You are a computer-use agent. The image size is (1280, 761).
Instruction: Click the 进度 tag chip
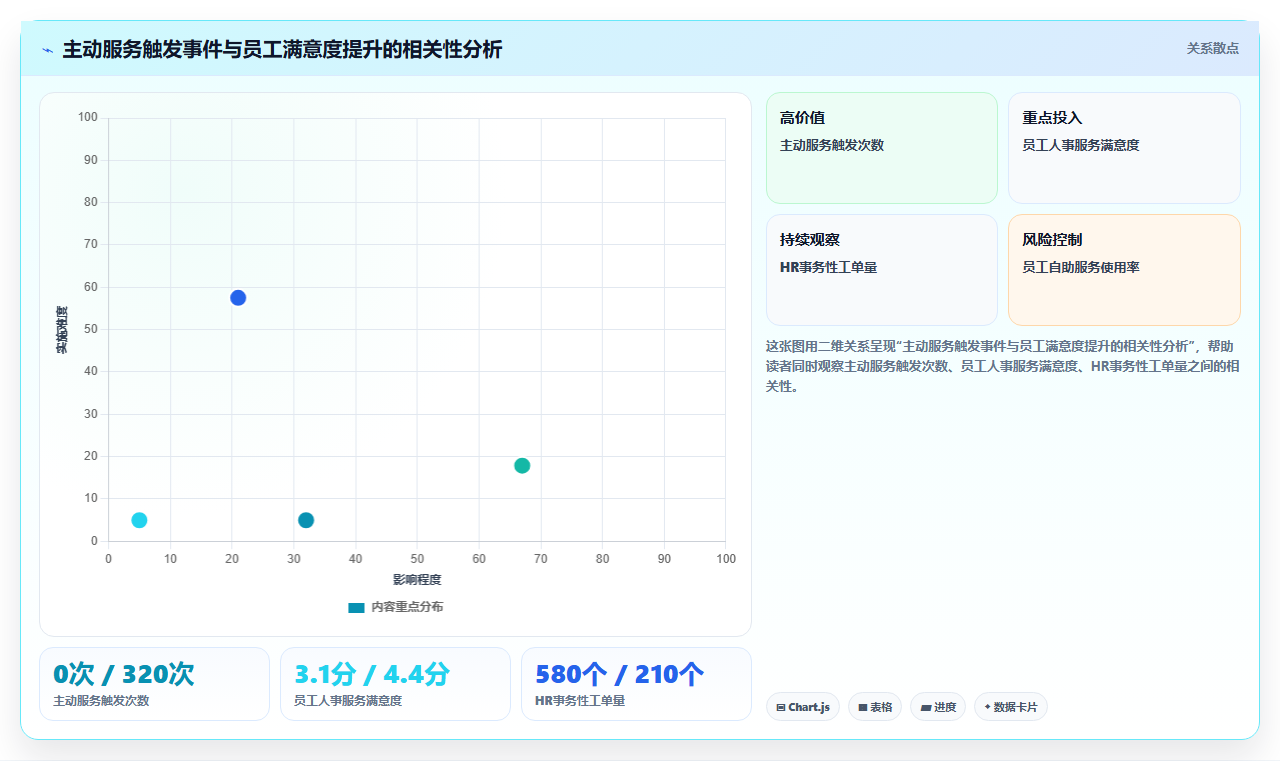(x=938, y=707)
